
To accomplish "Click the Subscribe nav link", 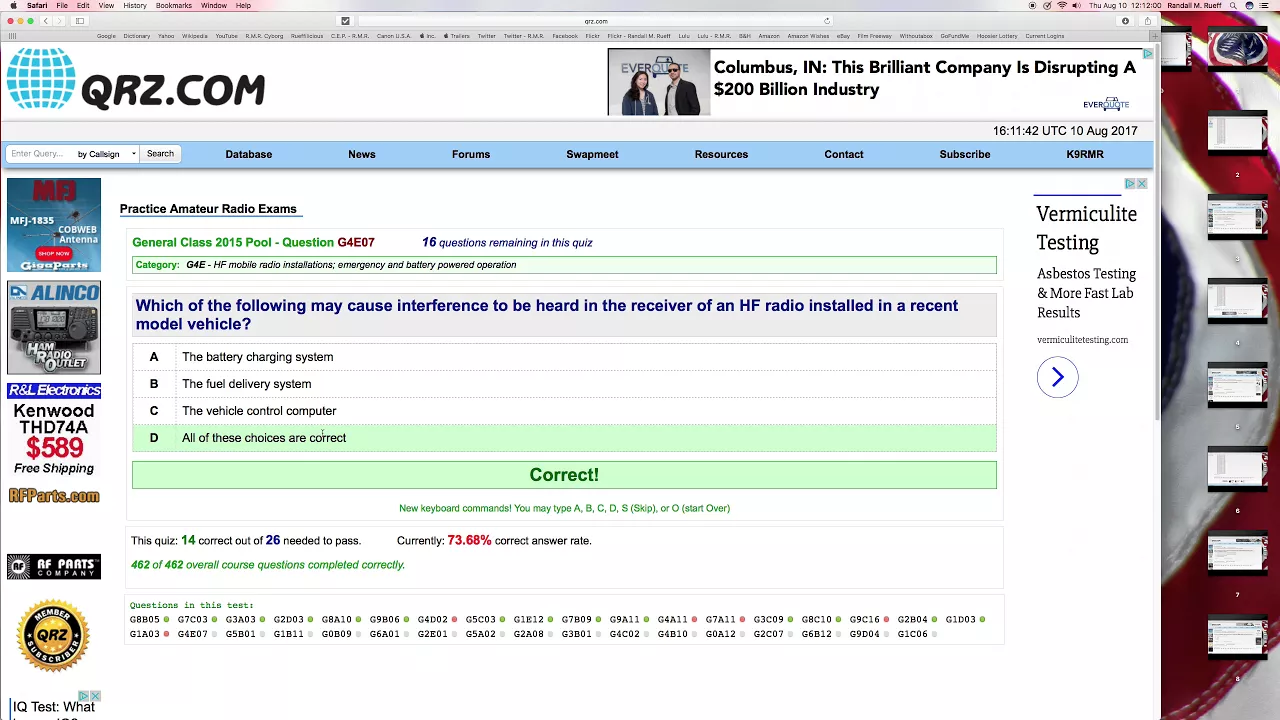I will (x=965, y=154).
